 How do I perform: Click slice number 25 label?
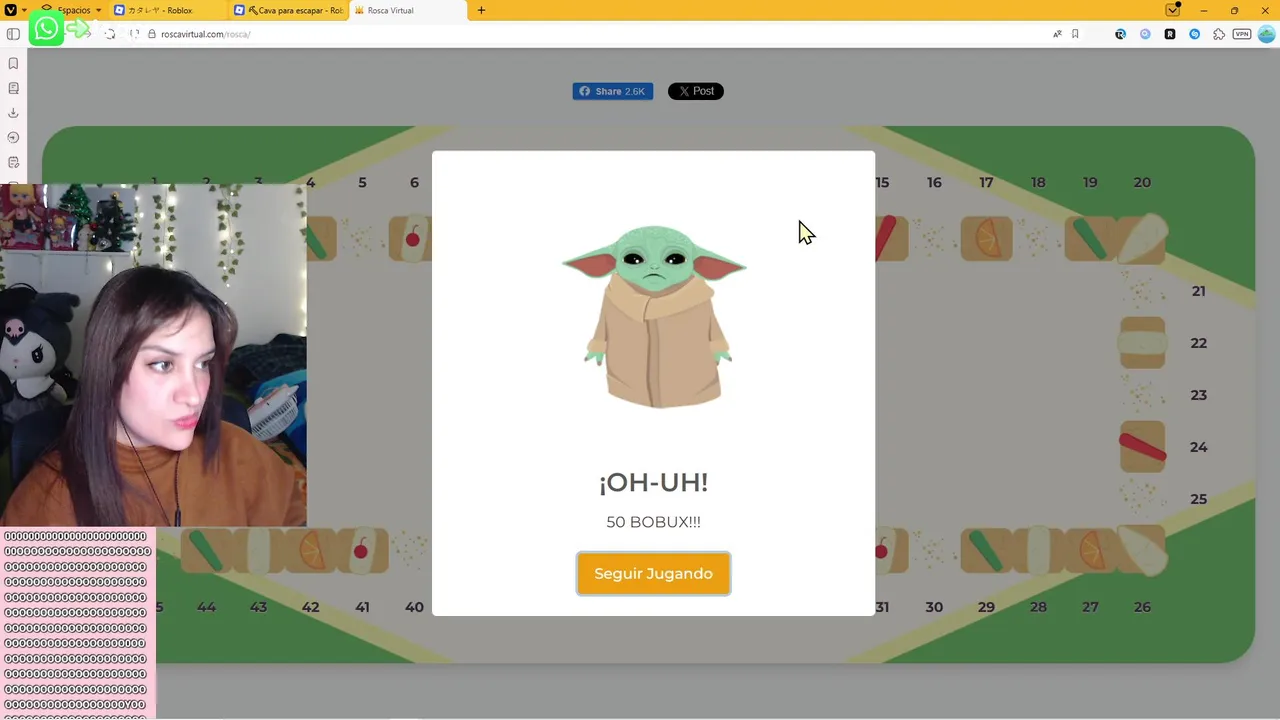coord(1198,499)
